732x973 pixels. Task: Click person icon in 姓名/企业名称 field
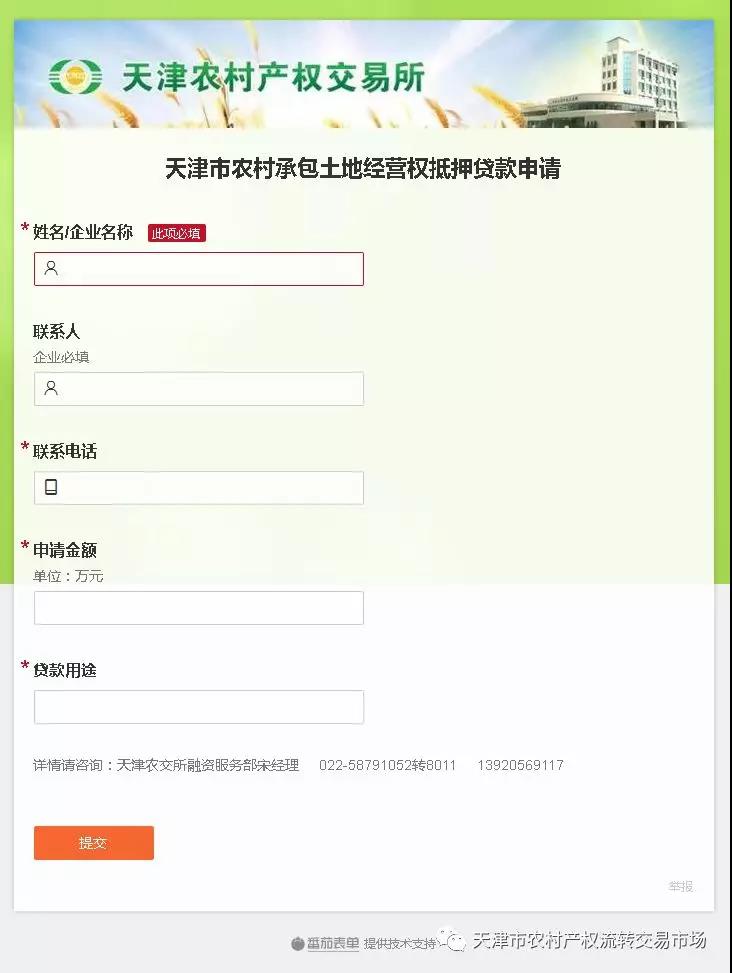(51, 268)
